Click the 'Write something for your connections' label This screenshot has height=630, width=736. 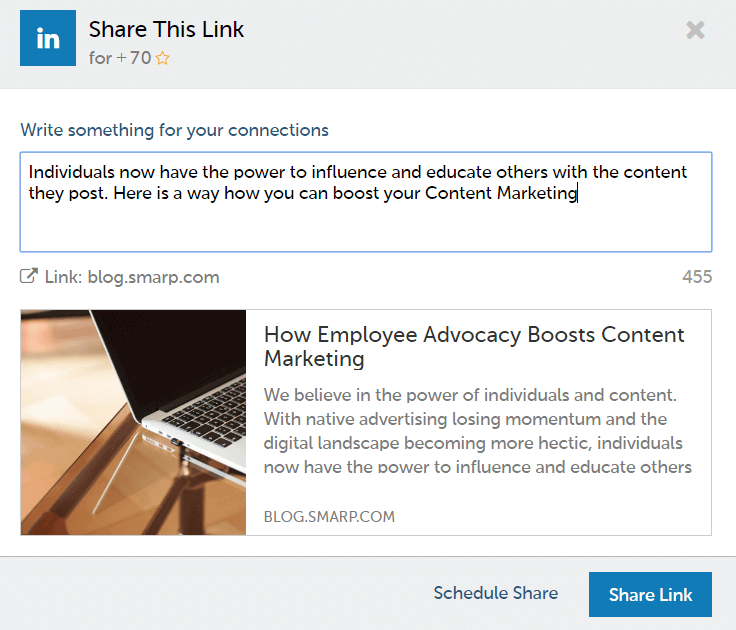tap(174, 130)
